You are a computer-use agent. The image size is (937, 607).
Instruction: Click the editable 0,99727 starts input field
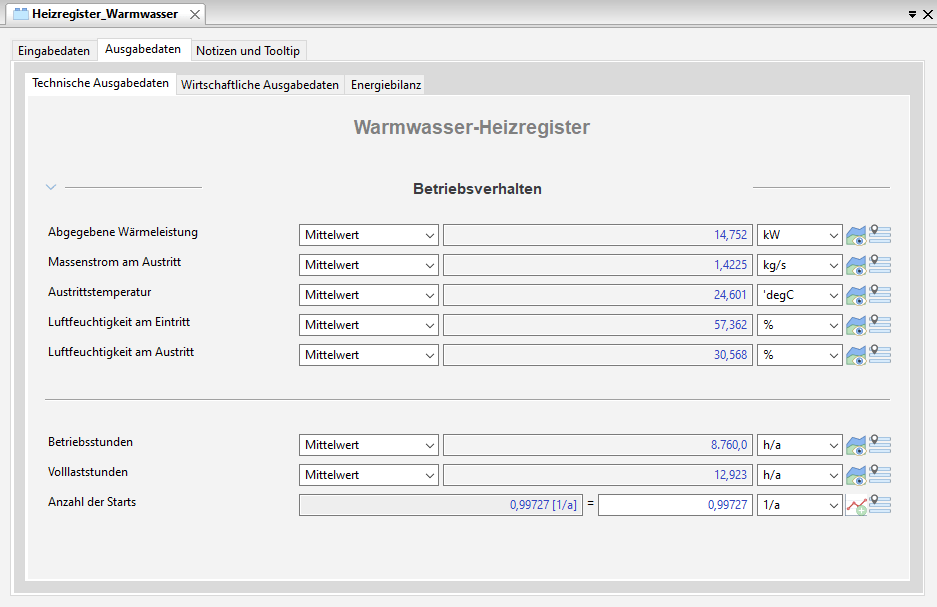click(x=675, y=505)
